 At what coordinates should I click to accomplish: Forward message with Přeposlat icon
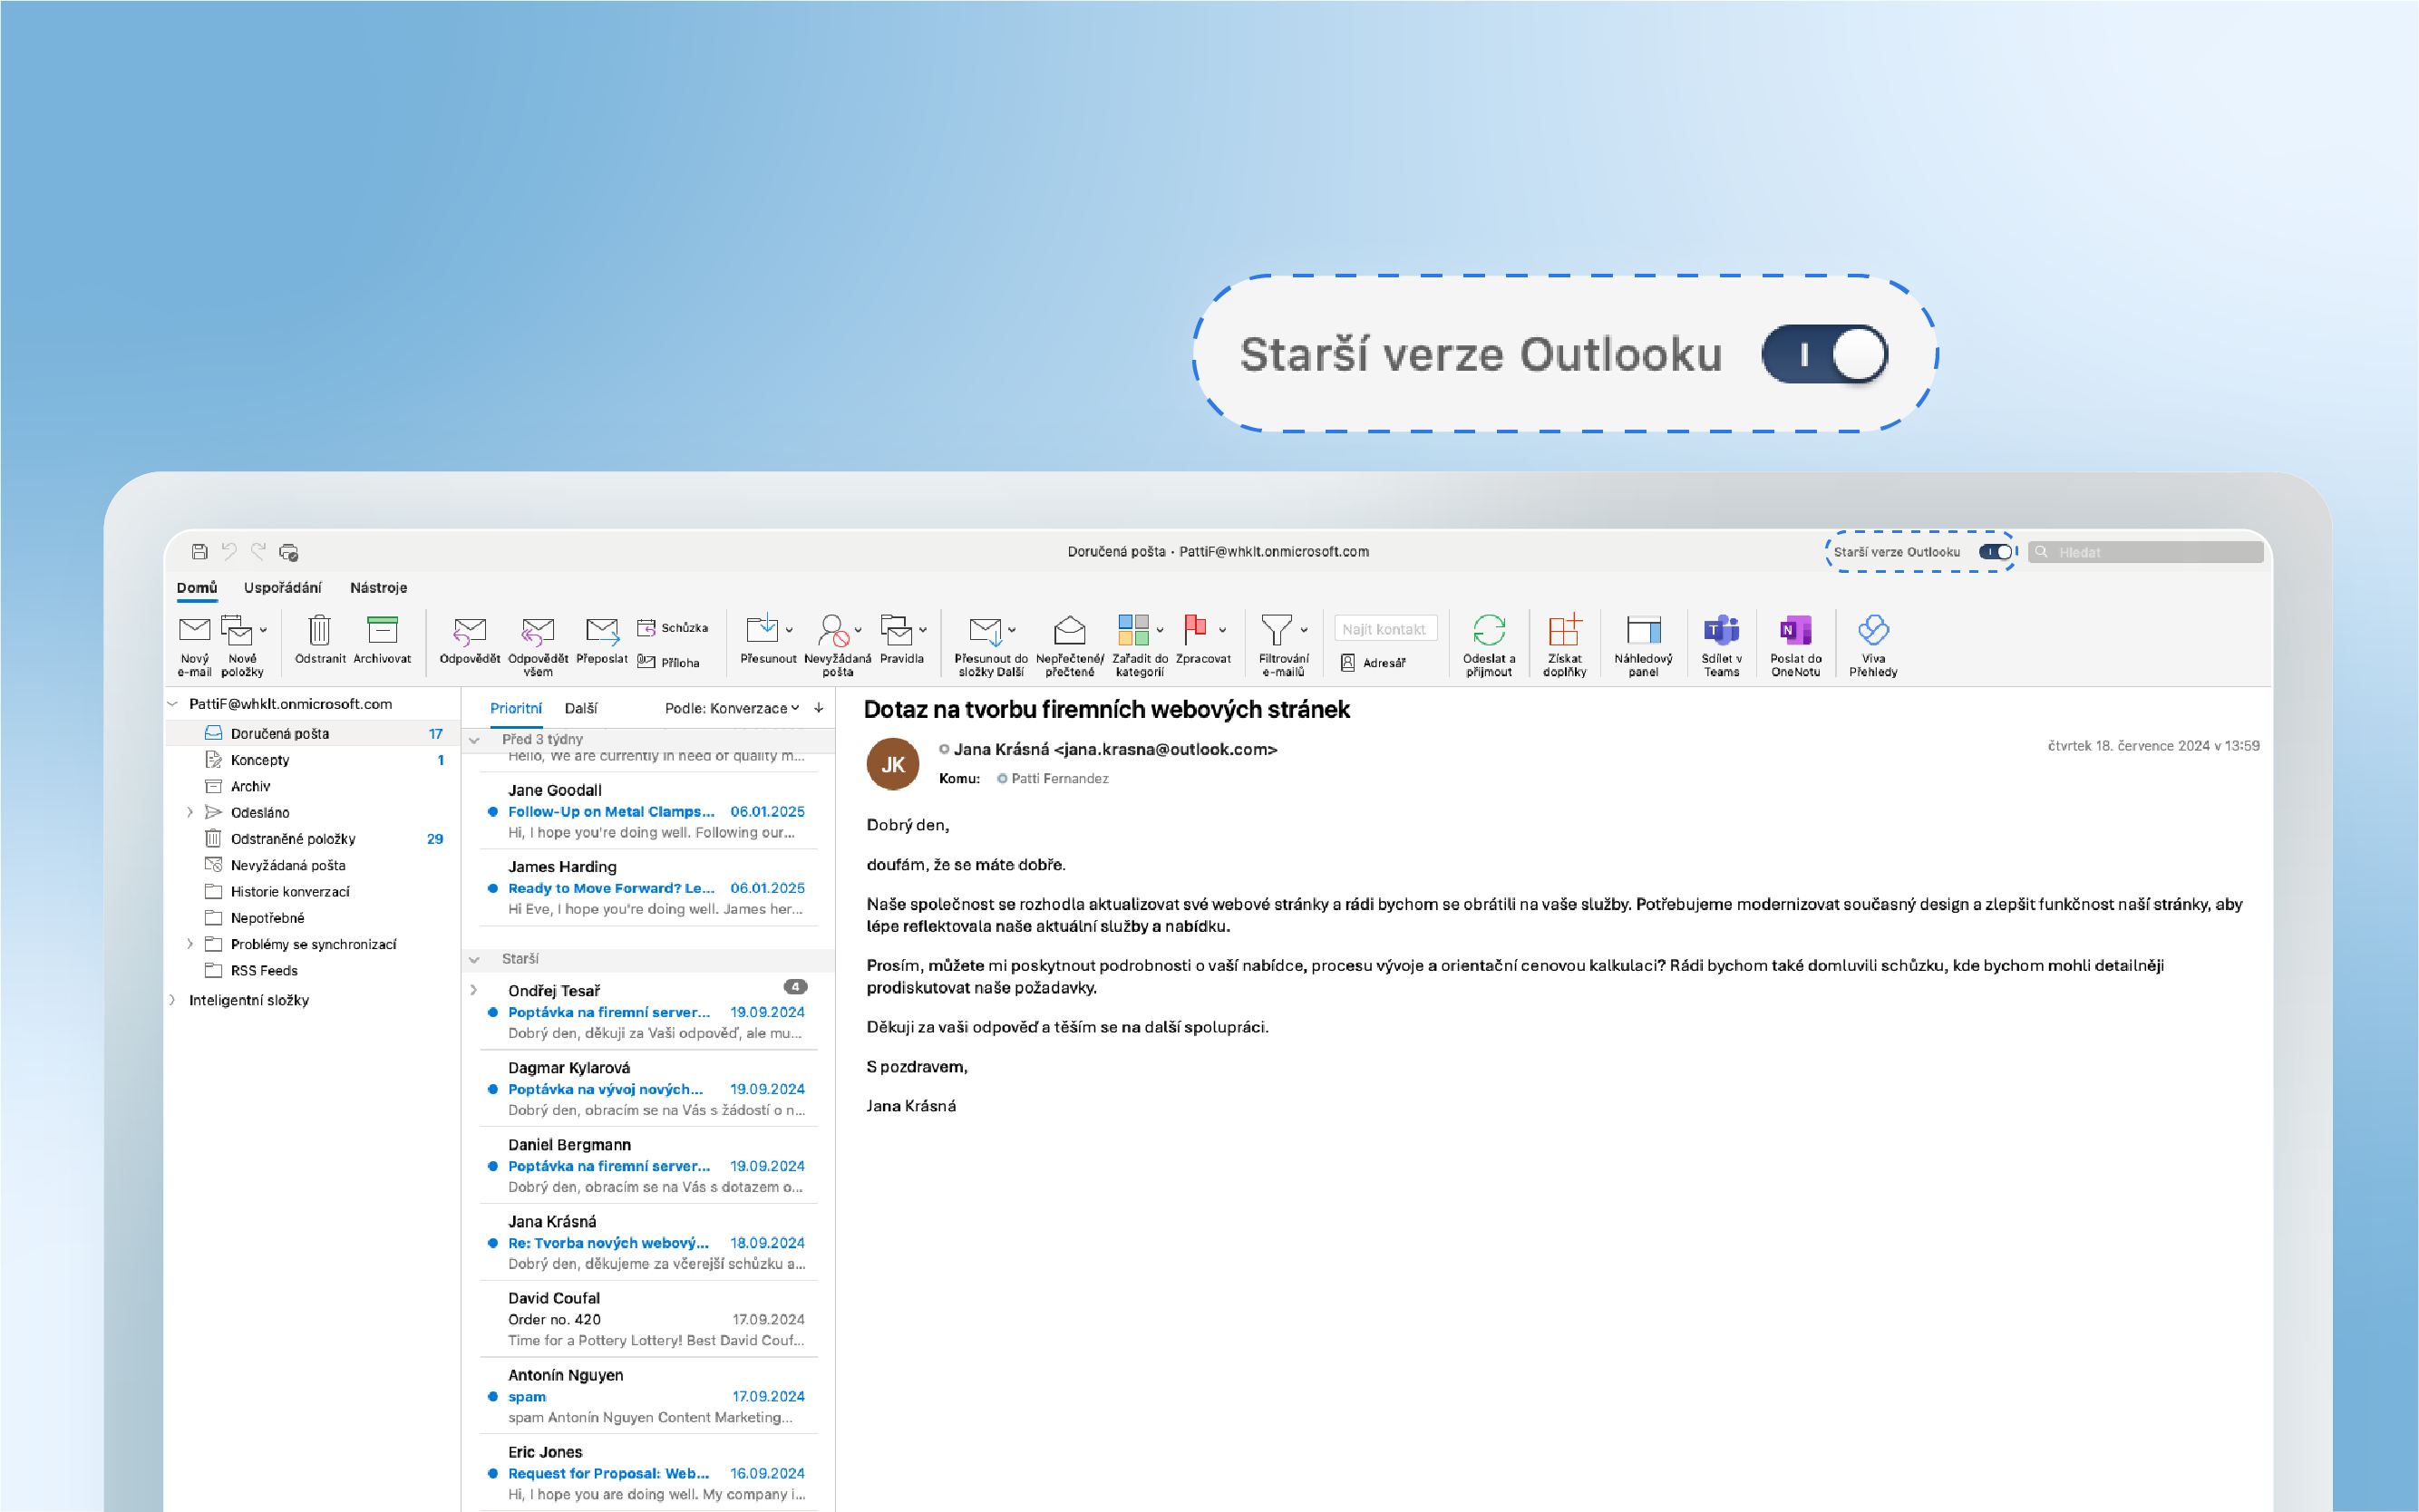pos(602,630)
